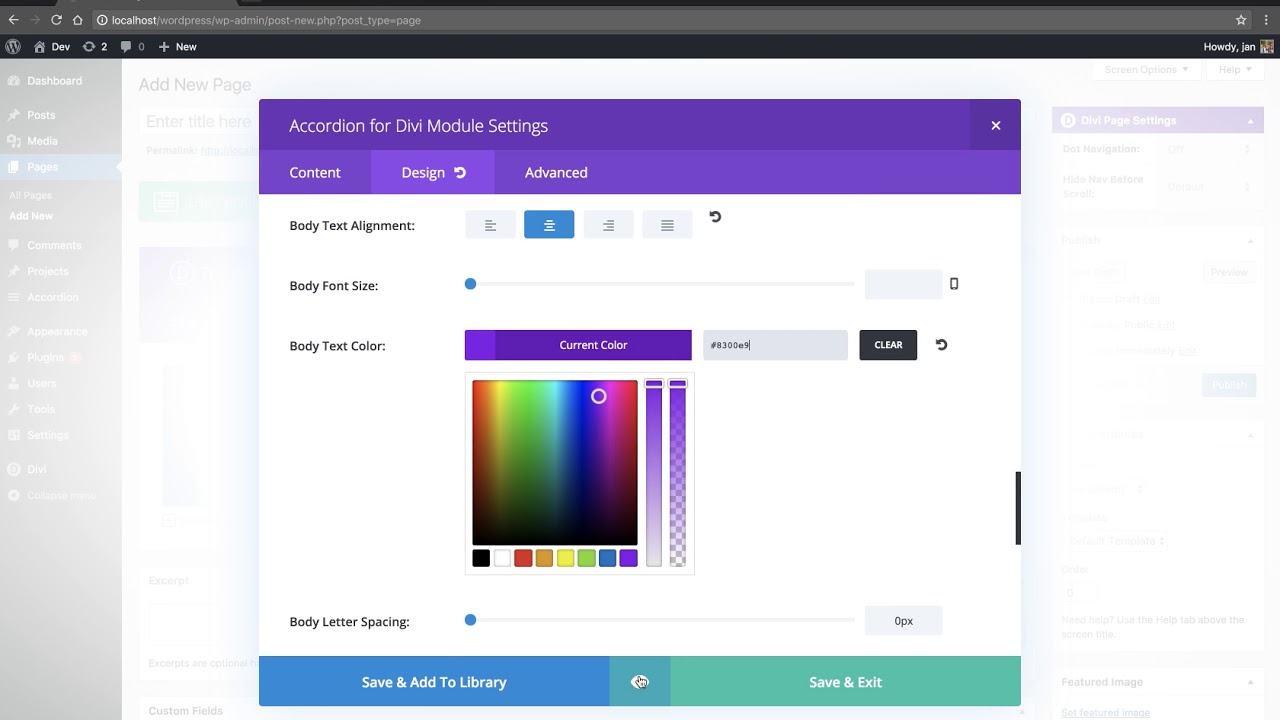This screenshot has width=1280, height=720.
Task: Select left body text alignment
Action: [x=490, y=225]
